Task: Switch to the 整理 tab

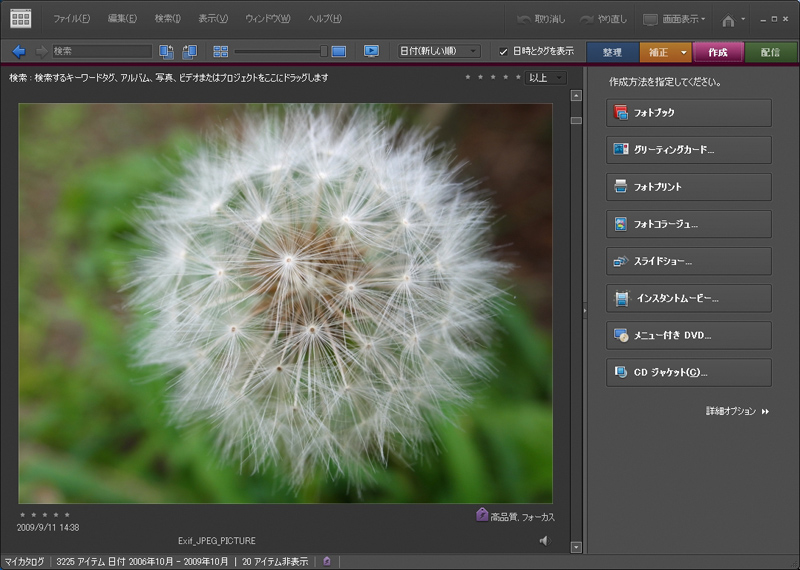Action: coord(612,52)
